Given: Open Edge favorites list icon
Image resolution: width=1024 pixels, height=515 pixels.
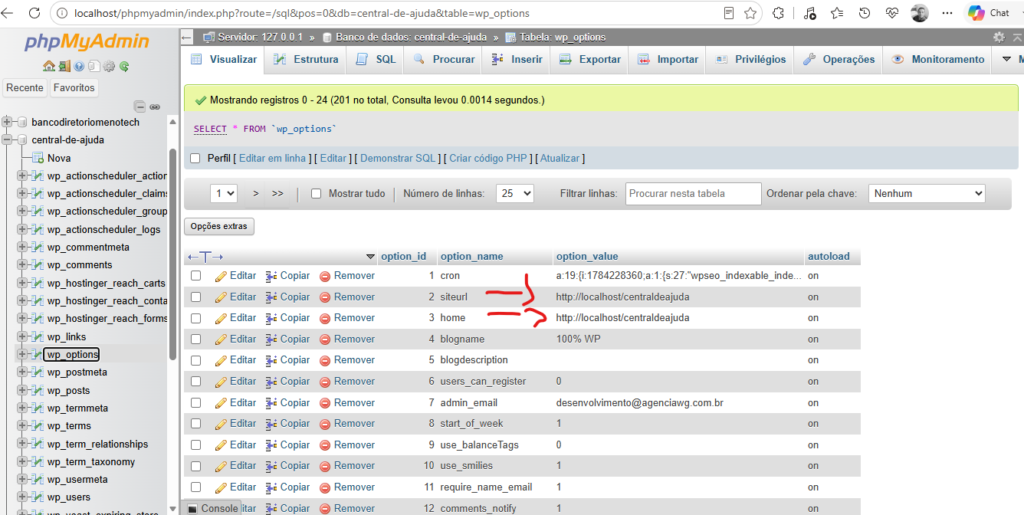Looking at the screenshot, I should coord(837,13).
